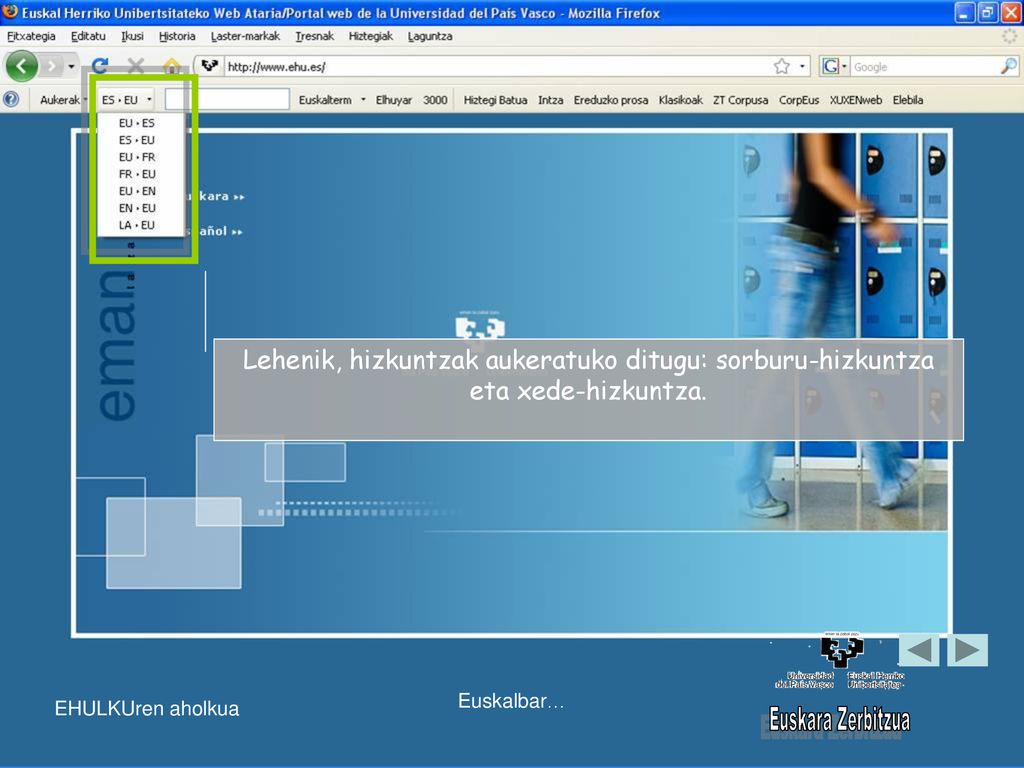Click the 3000 dictionary button

coord(435,100)
